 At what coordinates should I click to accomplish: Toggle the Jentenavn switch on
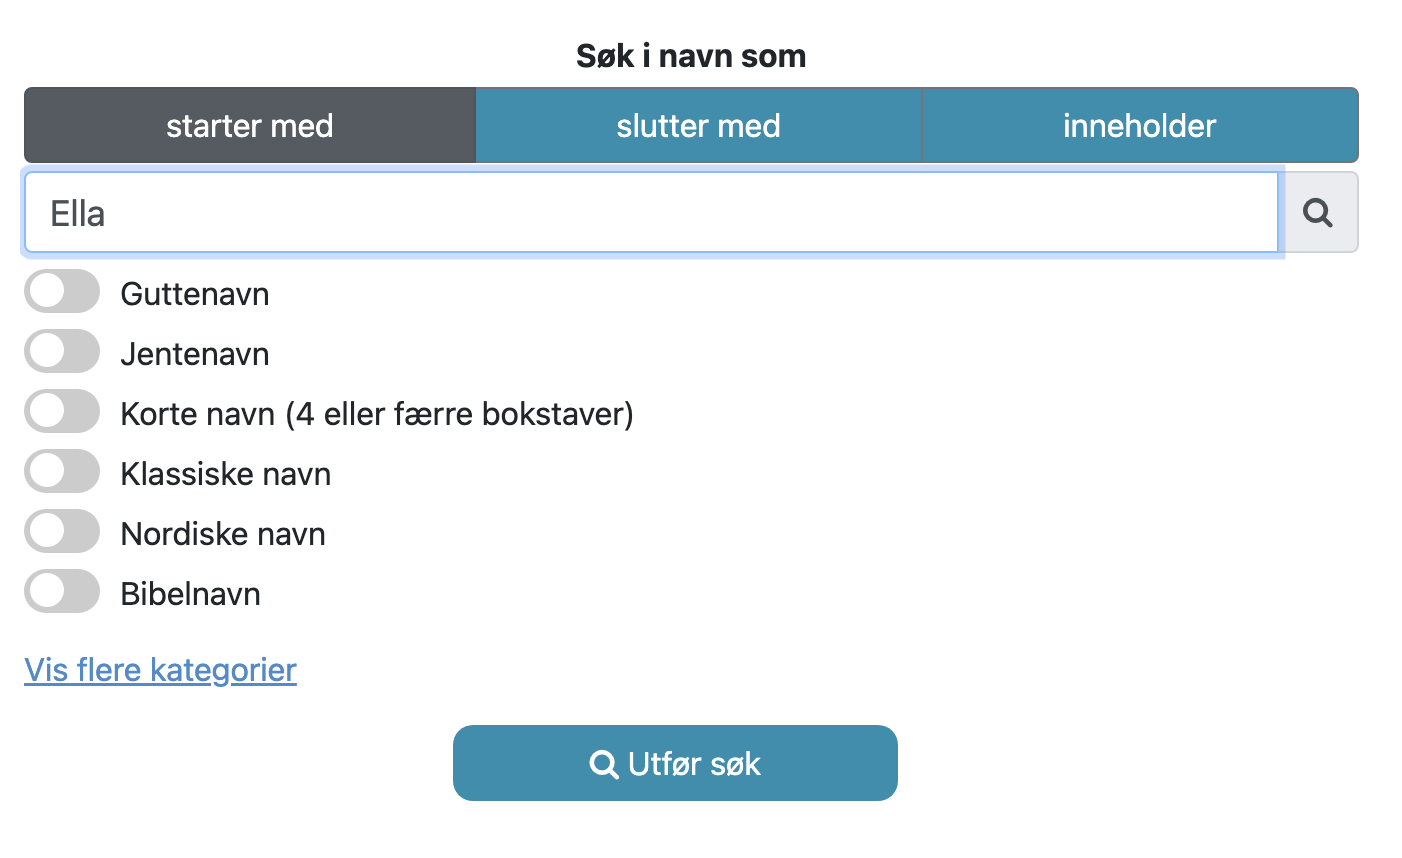(62, 352)
